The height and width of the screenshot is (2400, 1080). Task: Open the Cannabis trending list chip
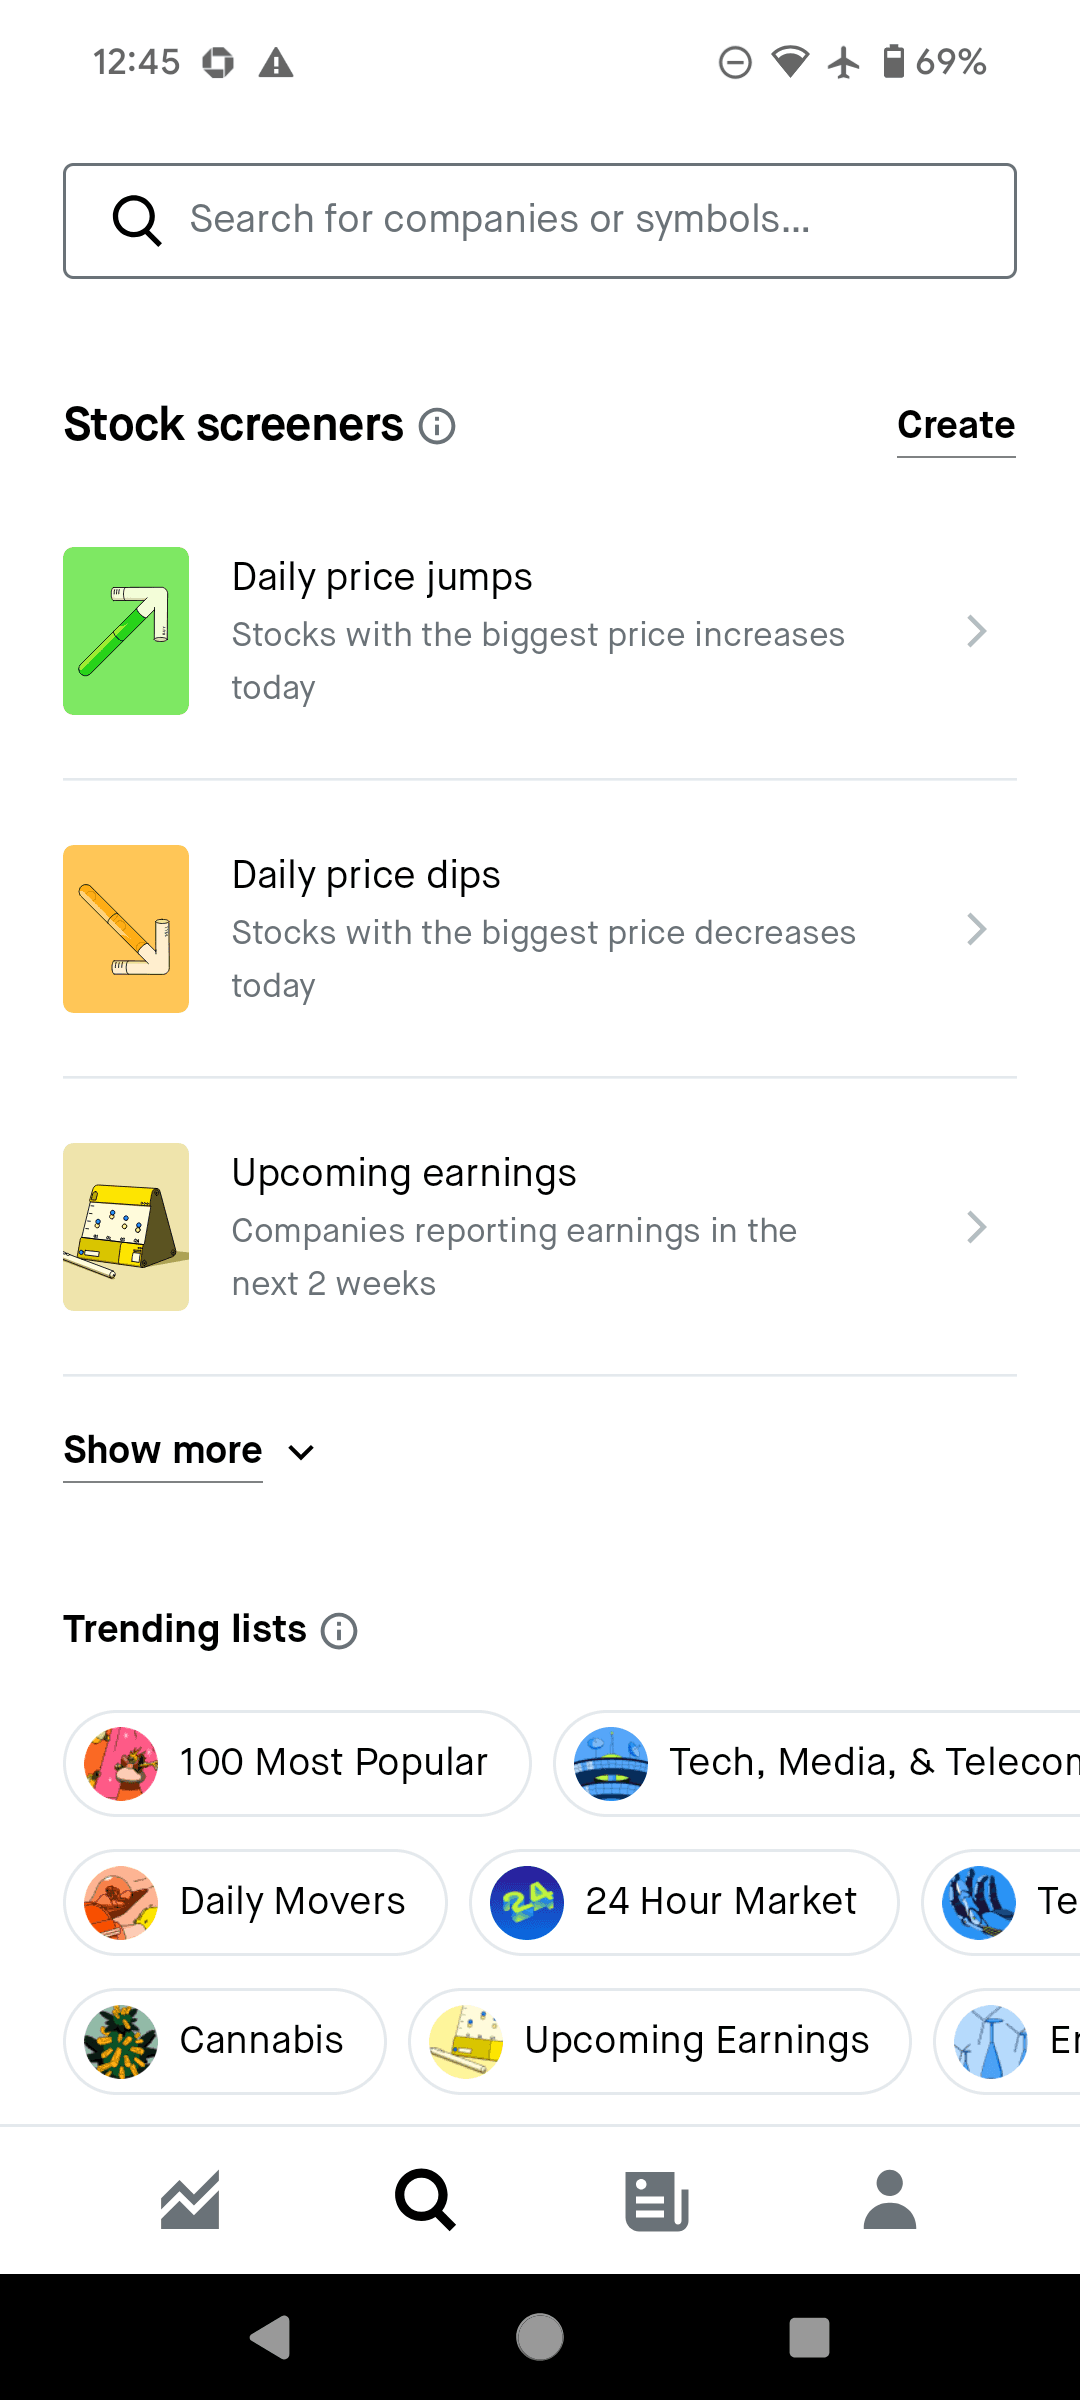coord(225,2041)
